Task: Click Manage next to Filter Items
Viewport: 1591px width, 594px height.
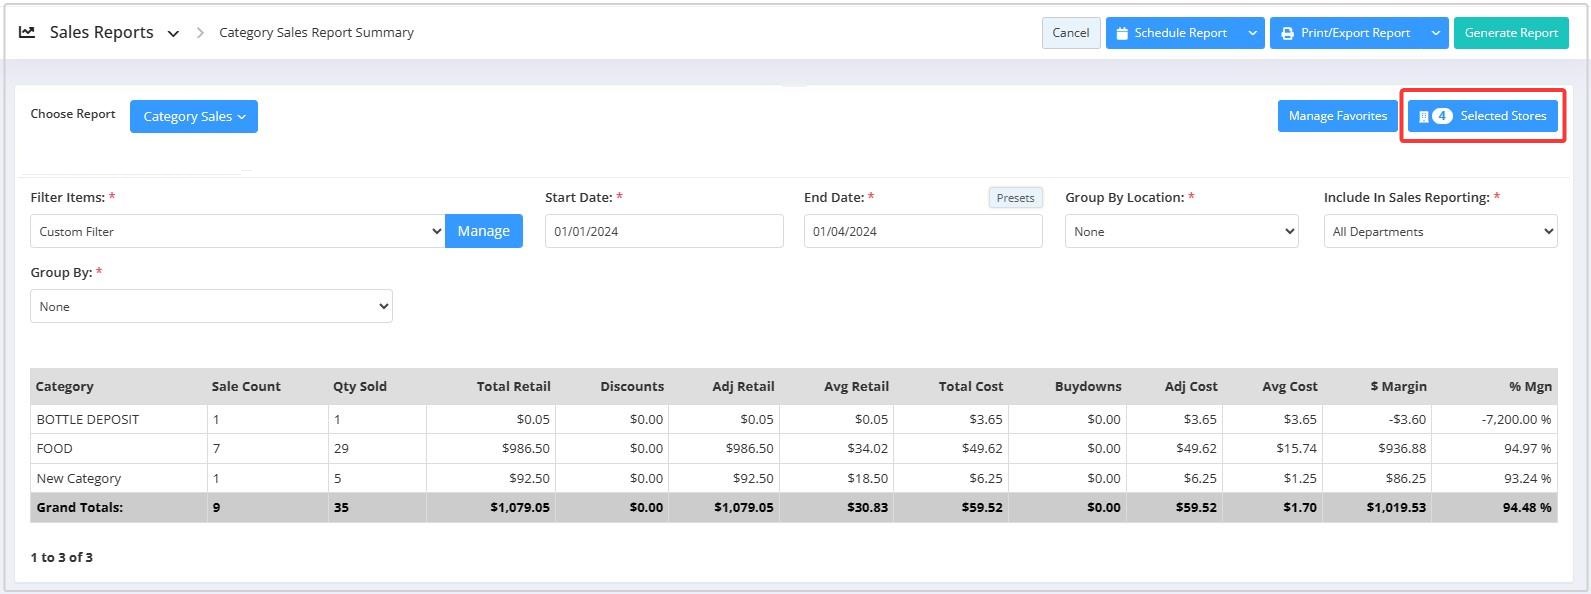Action: click(484, 231)
